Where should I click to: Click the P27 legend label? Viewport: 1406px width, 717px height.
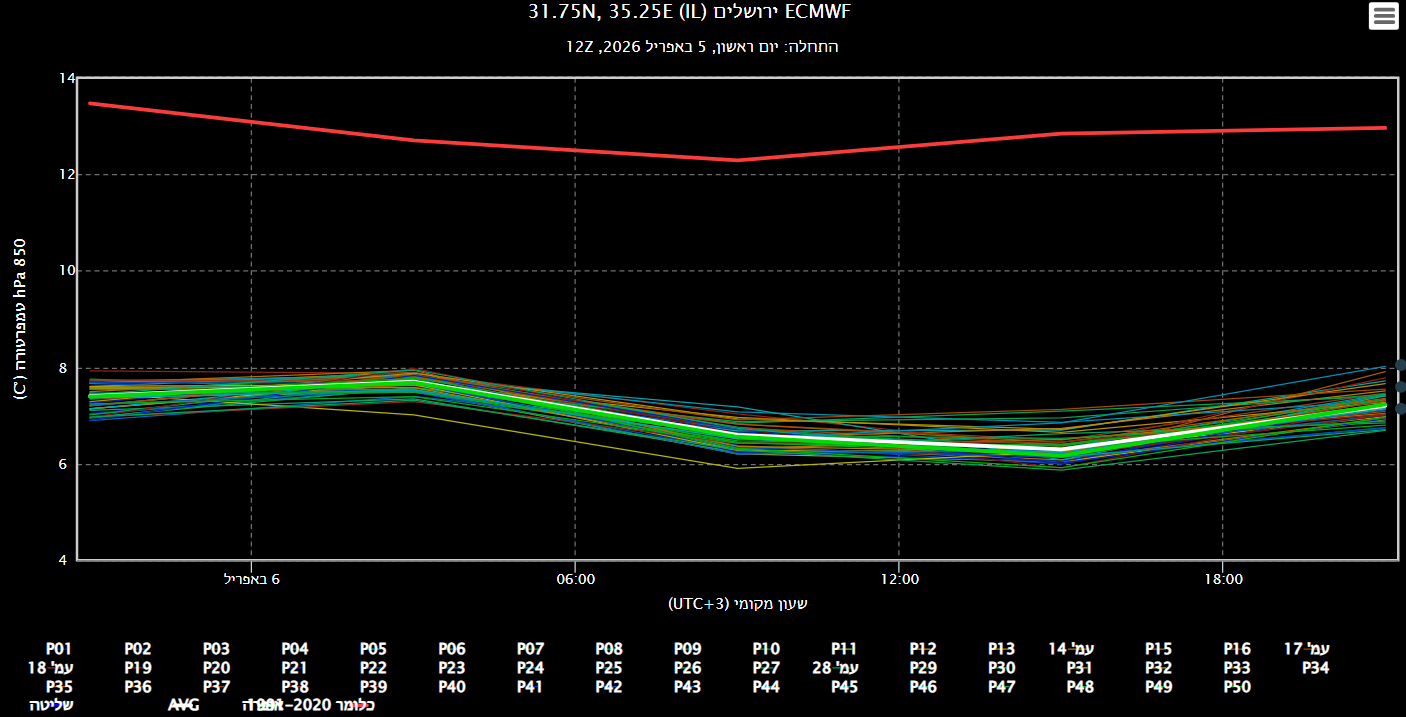point(766,668)
